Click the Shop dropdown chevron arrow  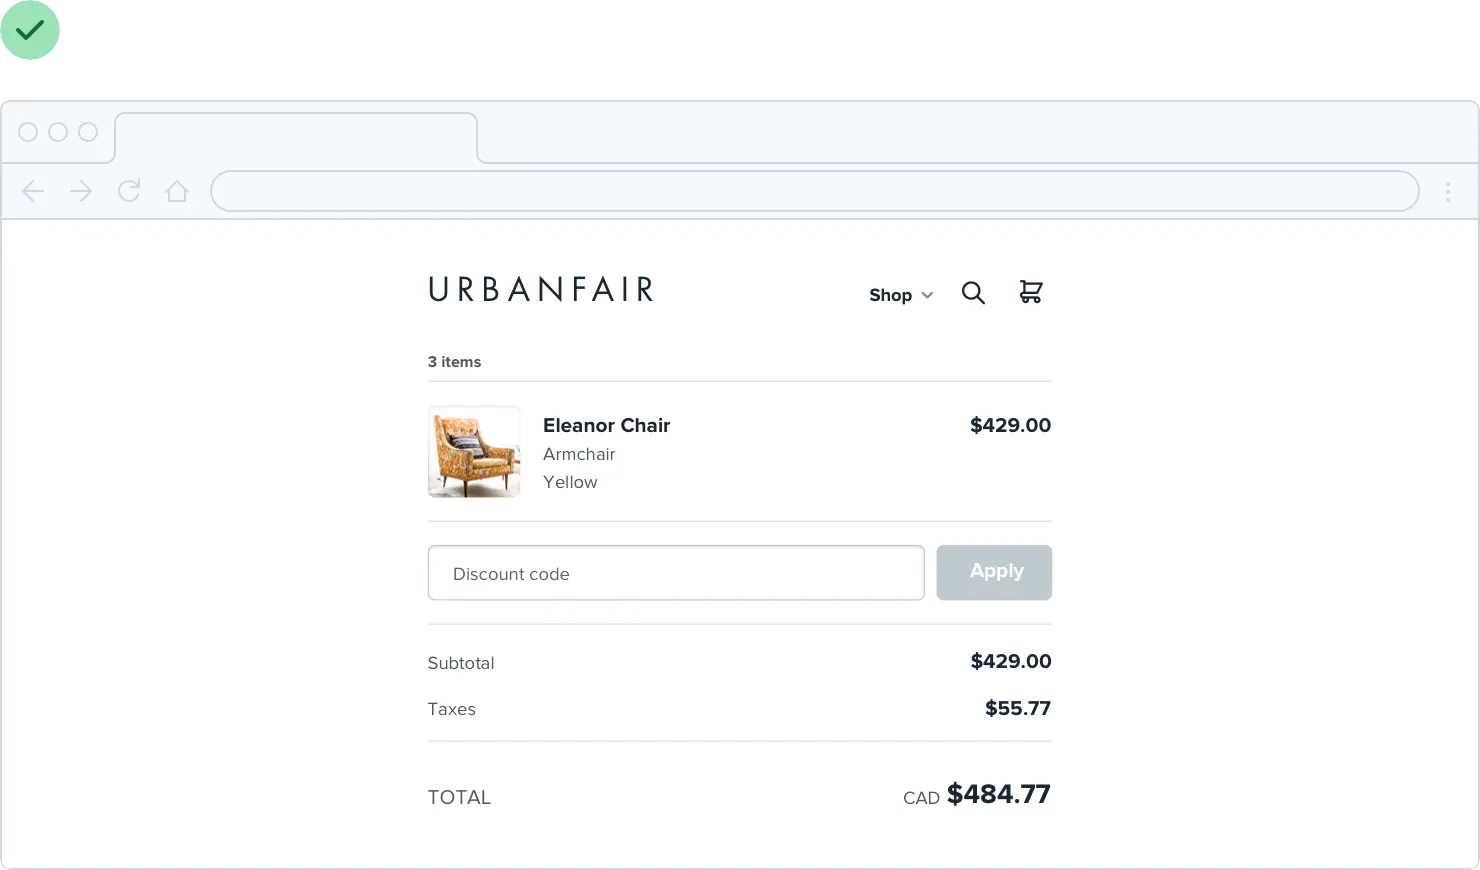pyautogui.click(x=927, y=295)
